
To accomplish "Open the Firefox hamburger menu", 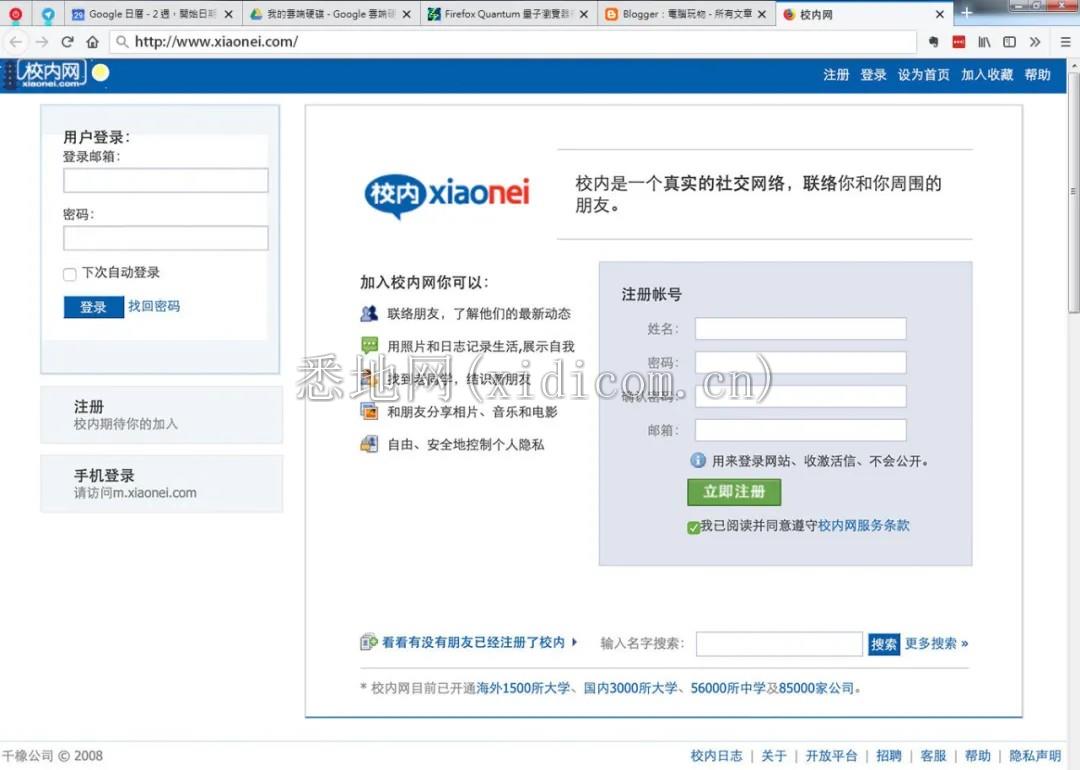I will pos(1066,42).
